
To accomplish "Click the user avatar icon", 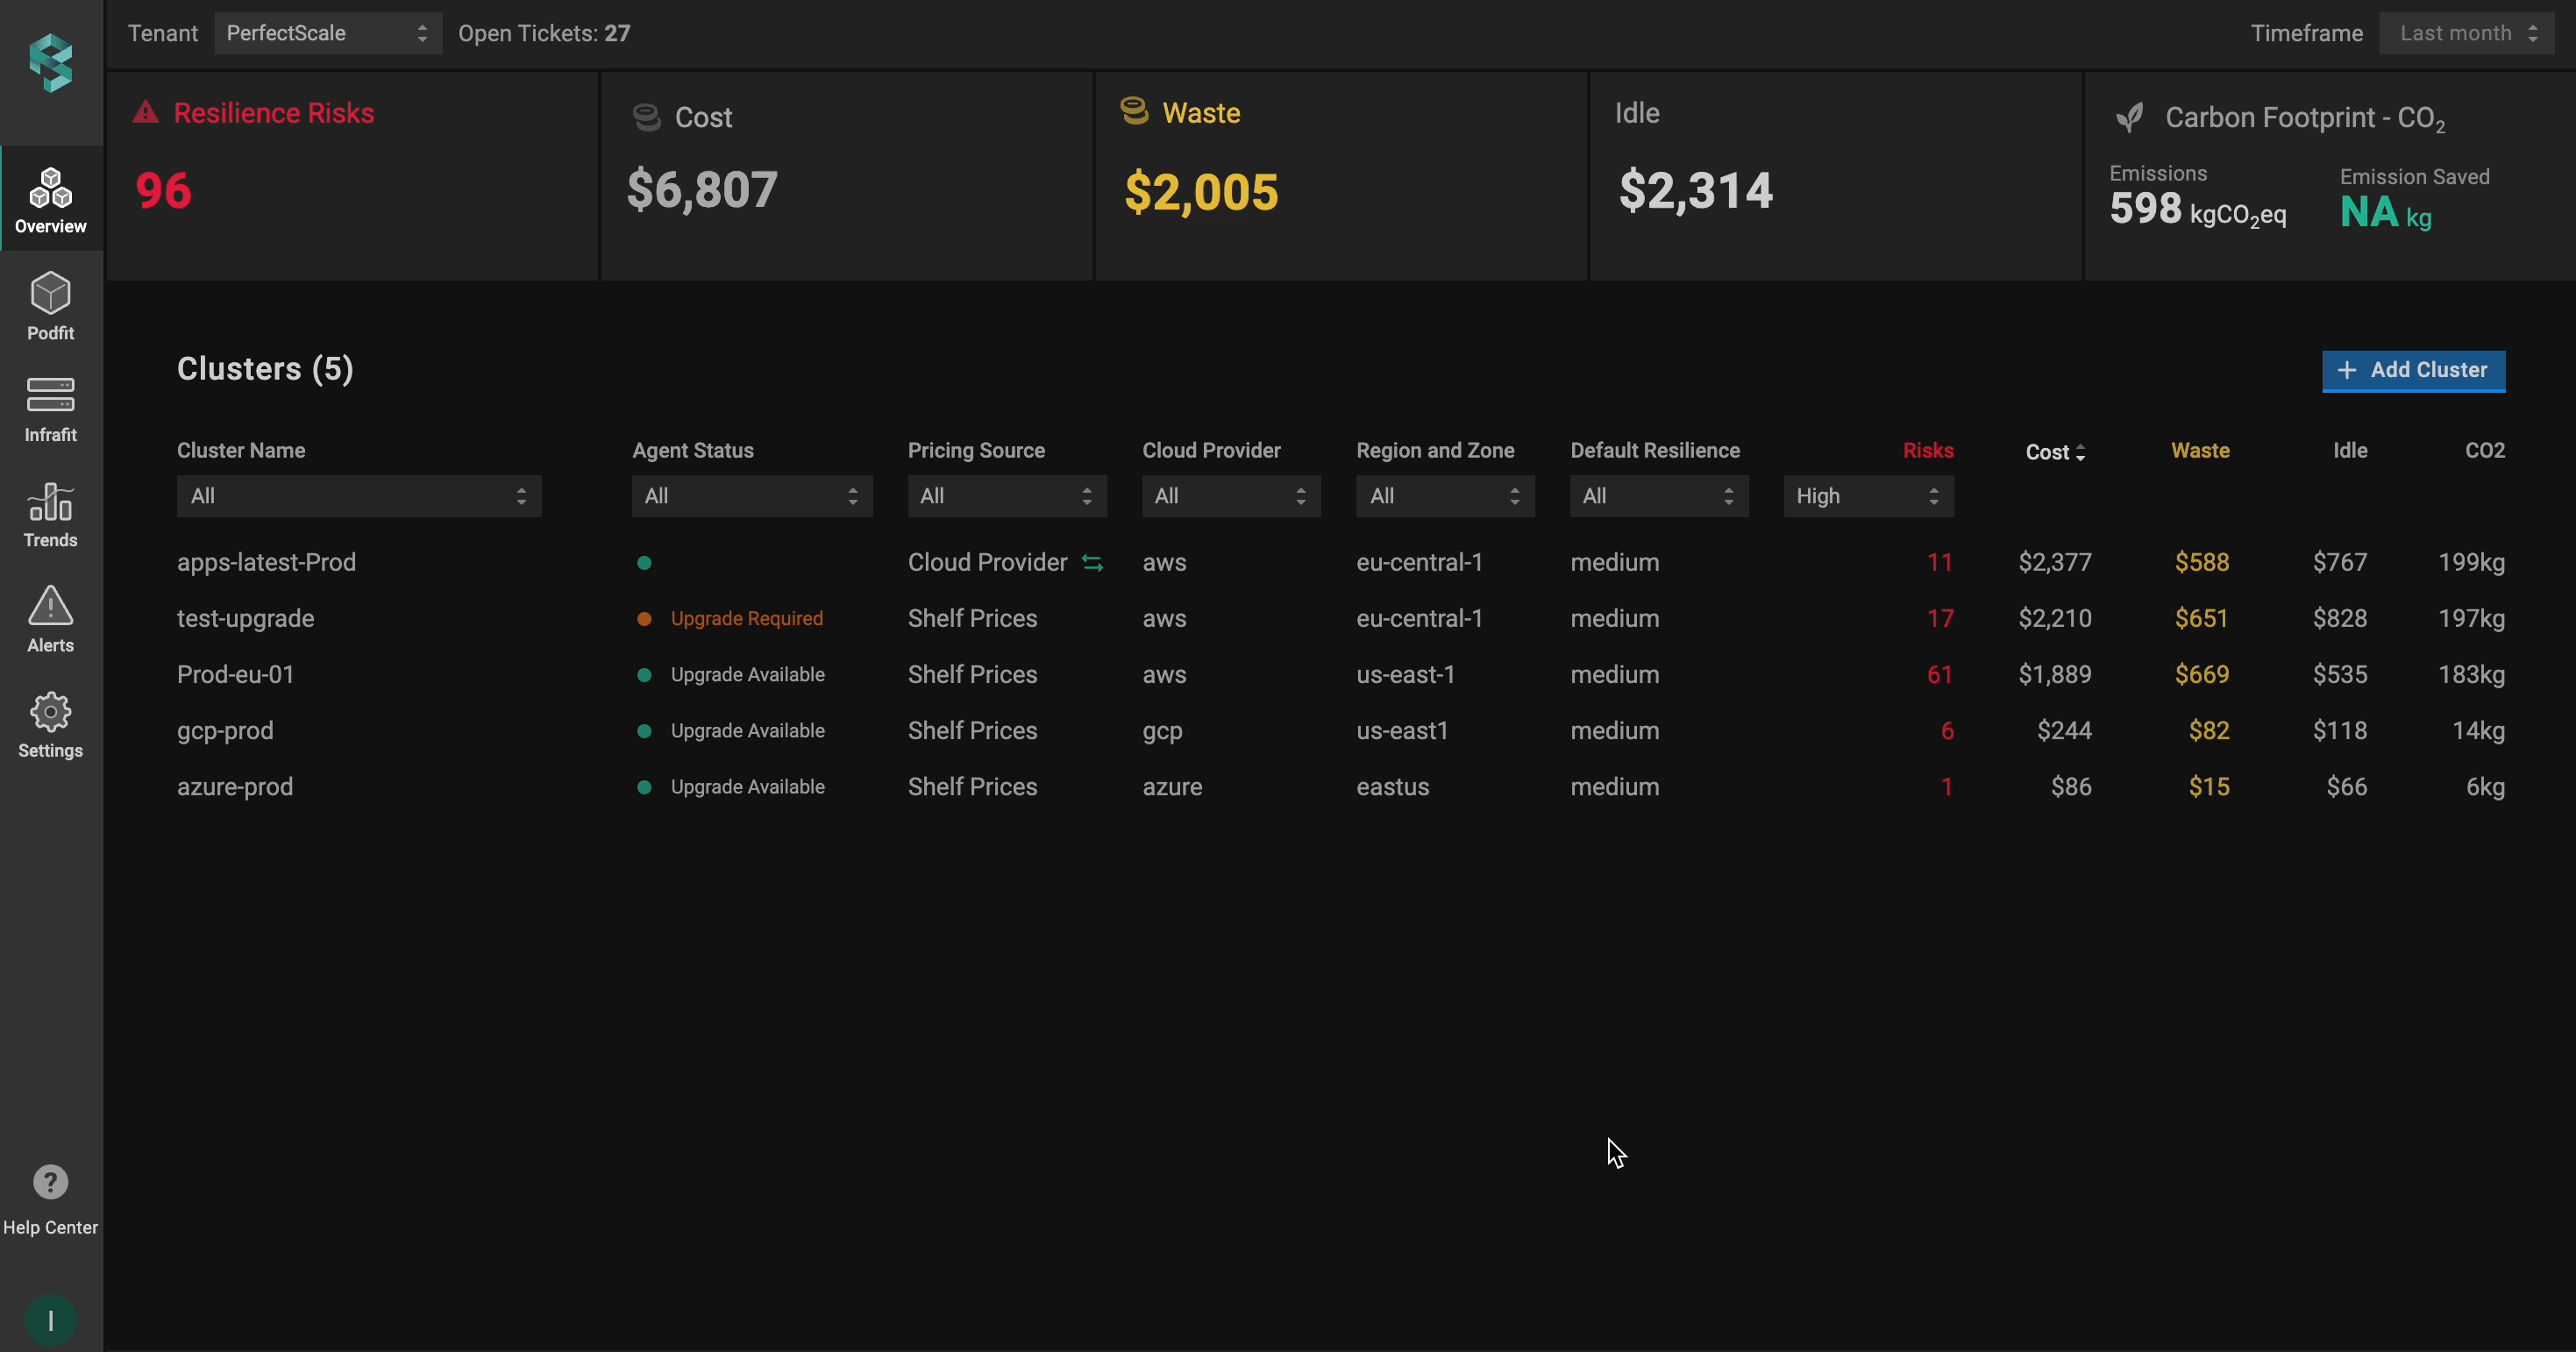I will (x=50, y=1320).
